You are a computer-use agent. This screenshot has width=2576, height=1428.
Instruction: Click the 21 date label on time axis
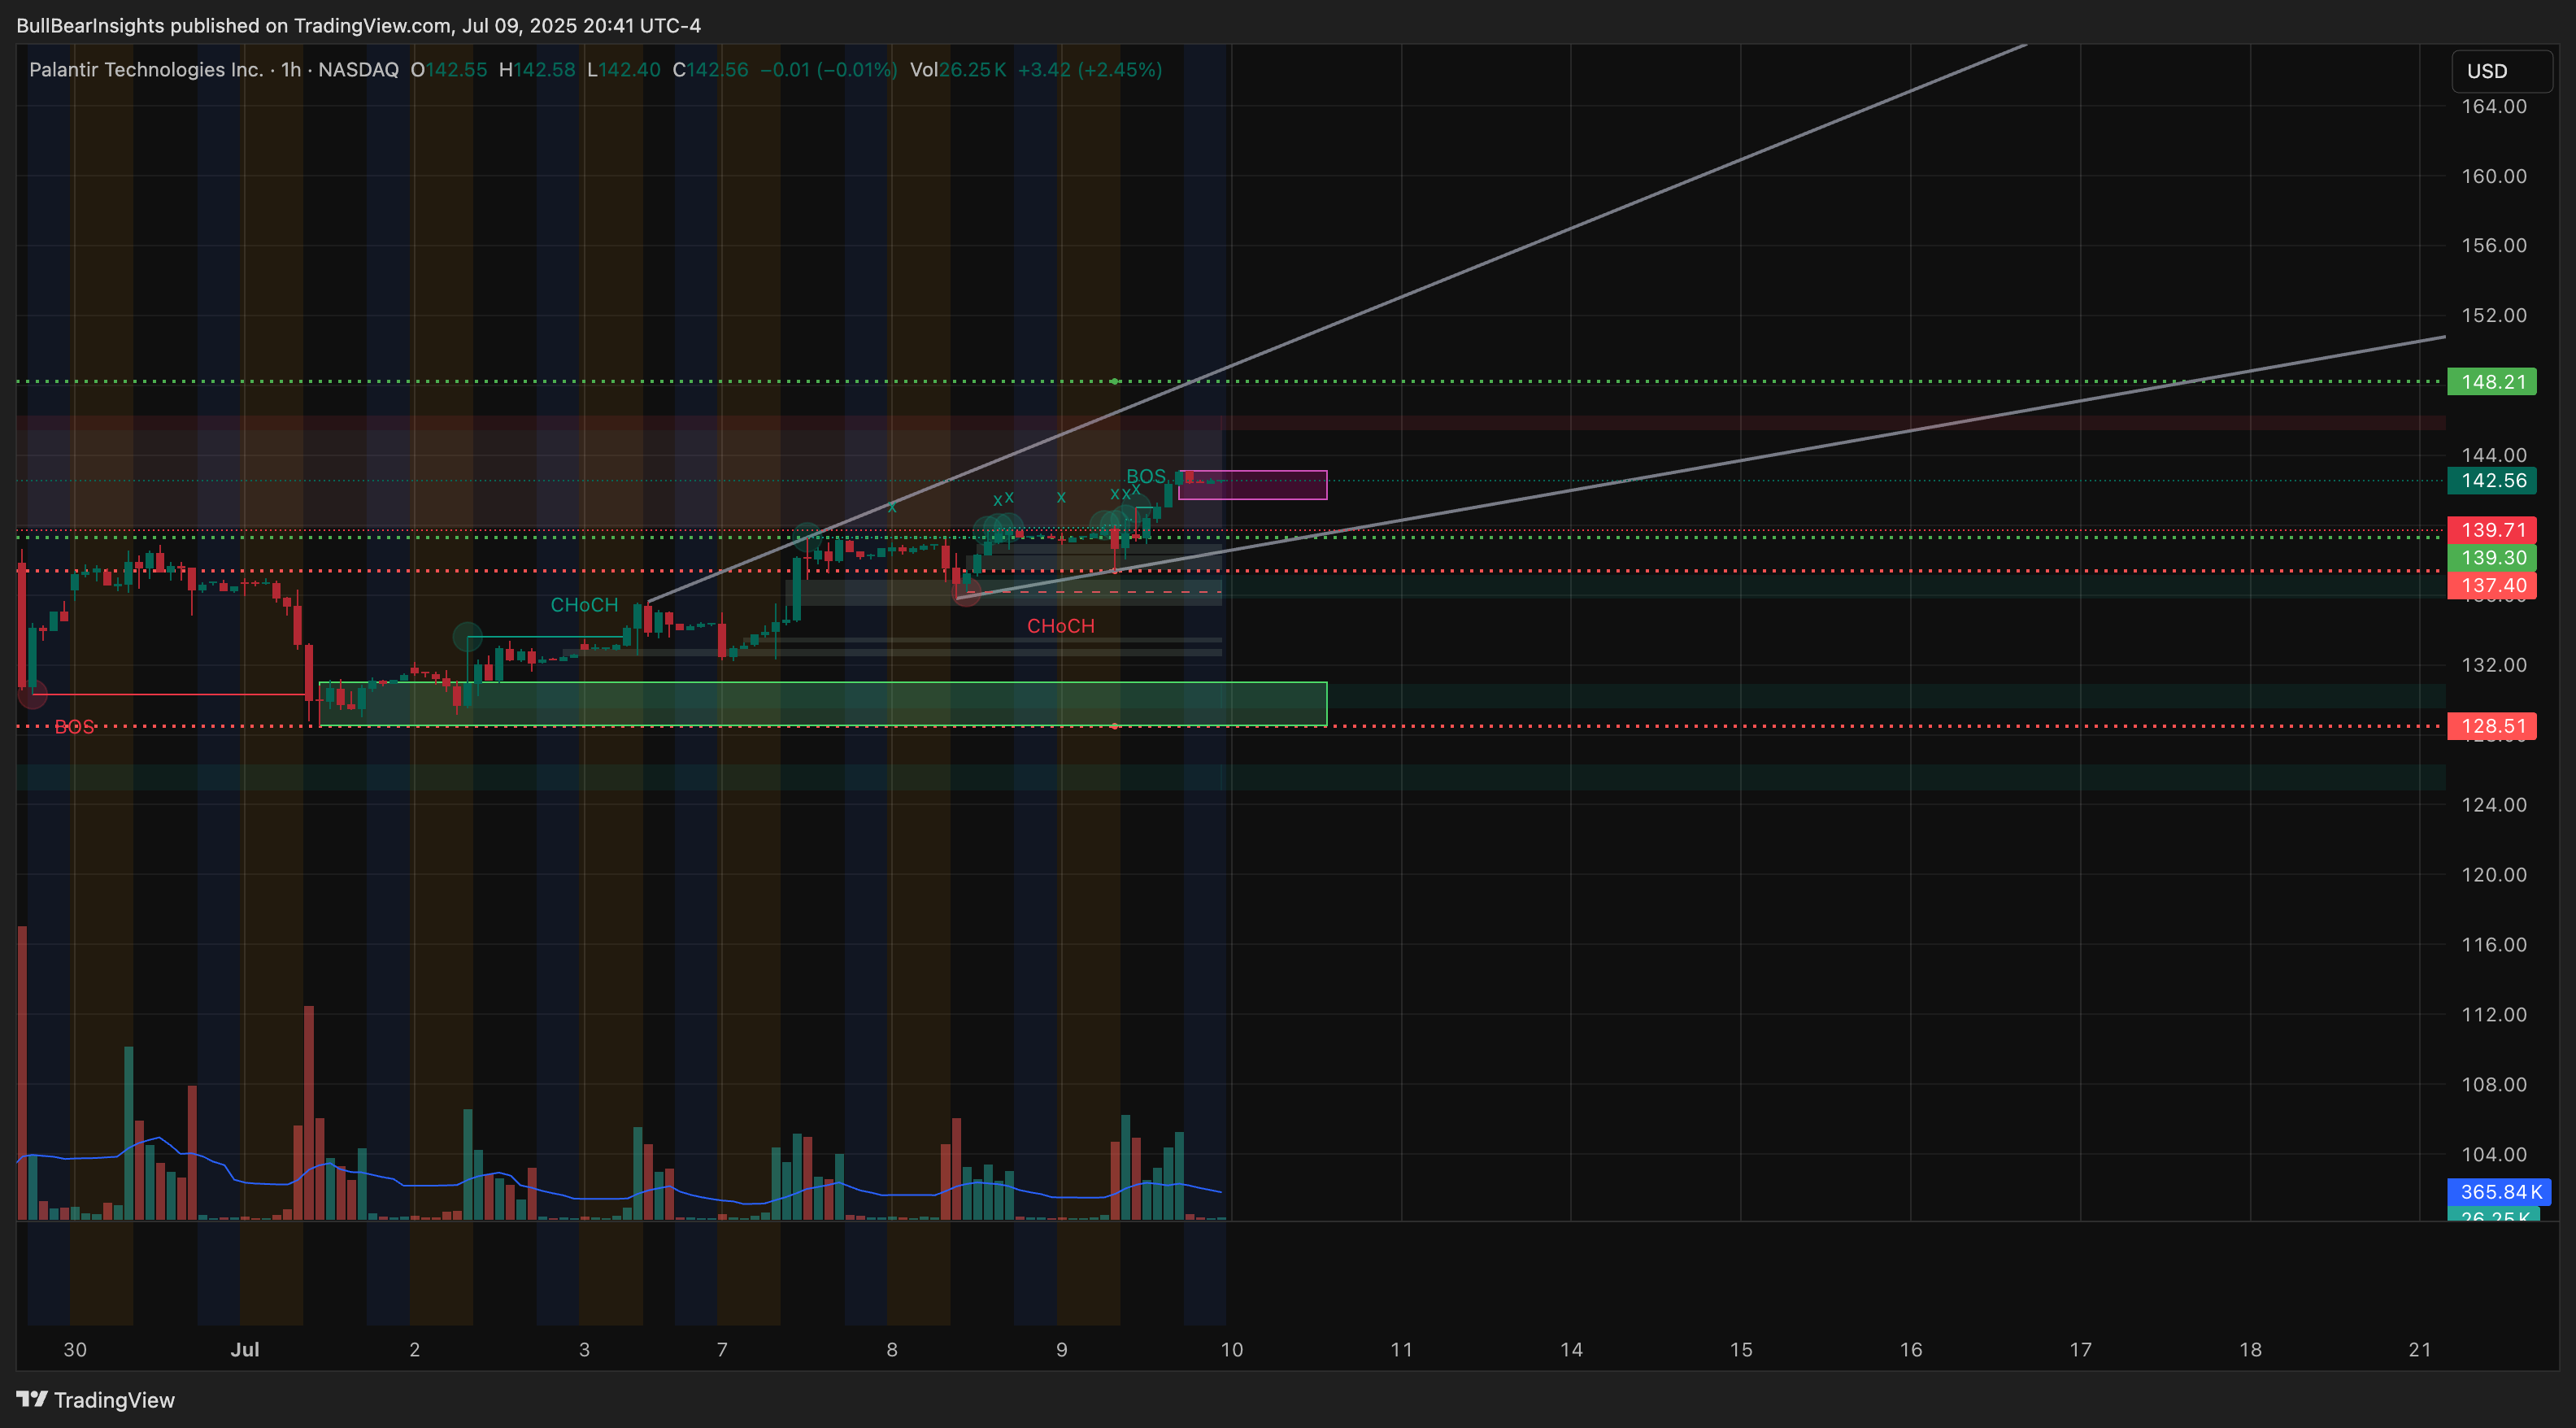click(2419, 1350)
